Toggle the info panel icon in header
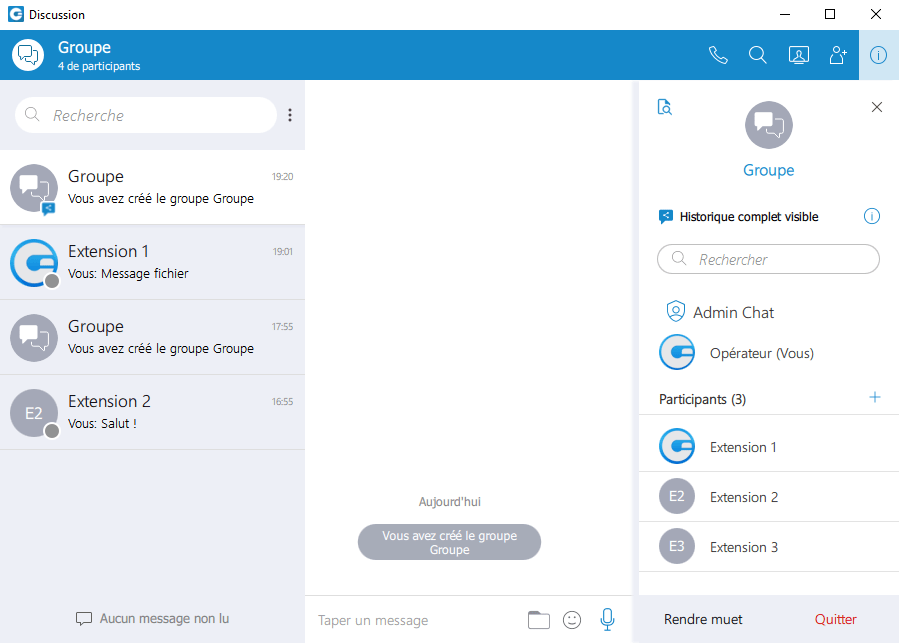899x643 pixels. pyautogui.click(x=878, y=55)
